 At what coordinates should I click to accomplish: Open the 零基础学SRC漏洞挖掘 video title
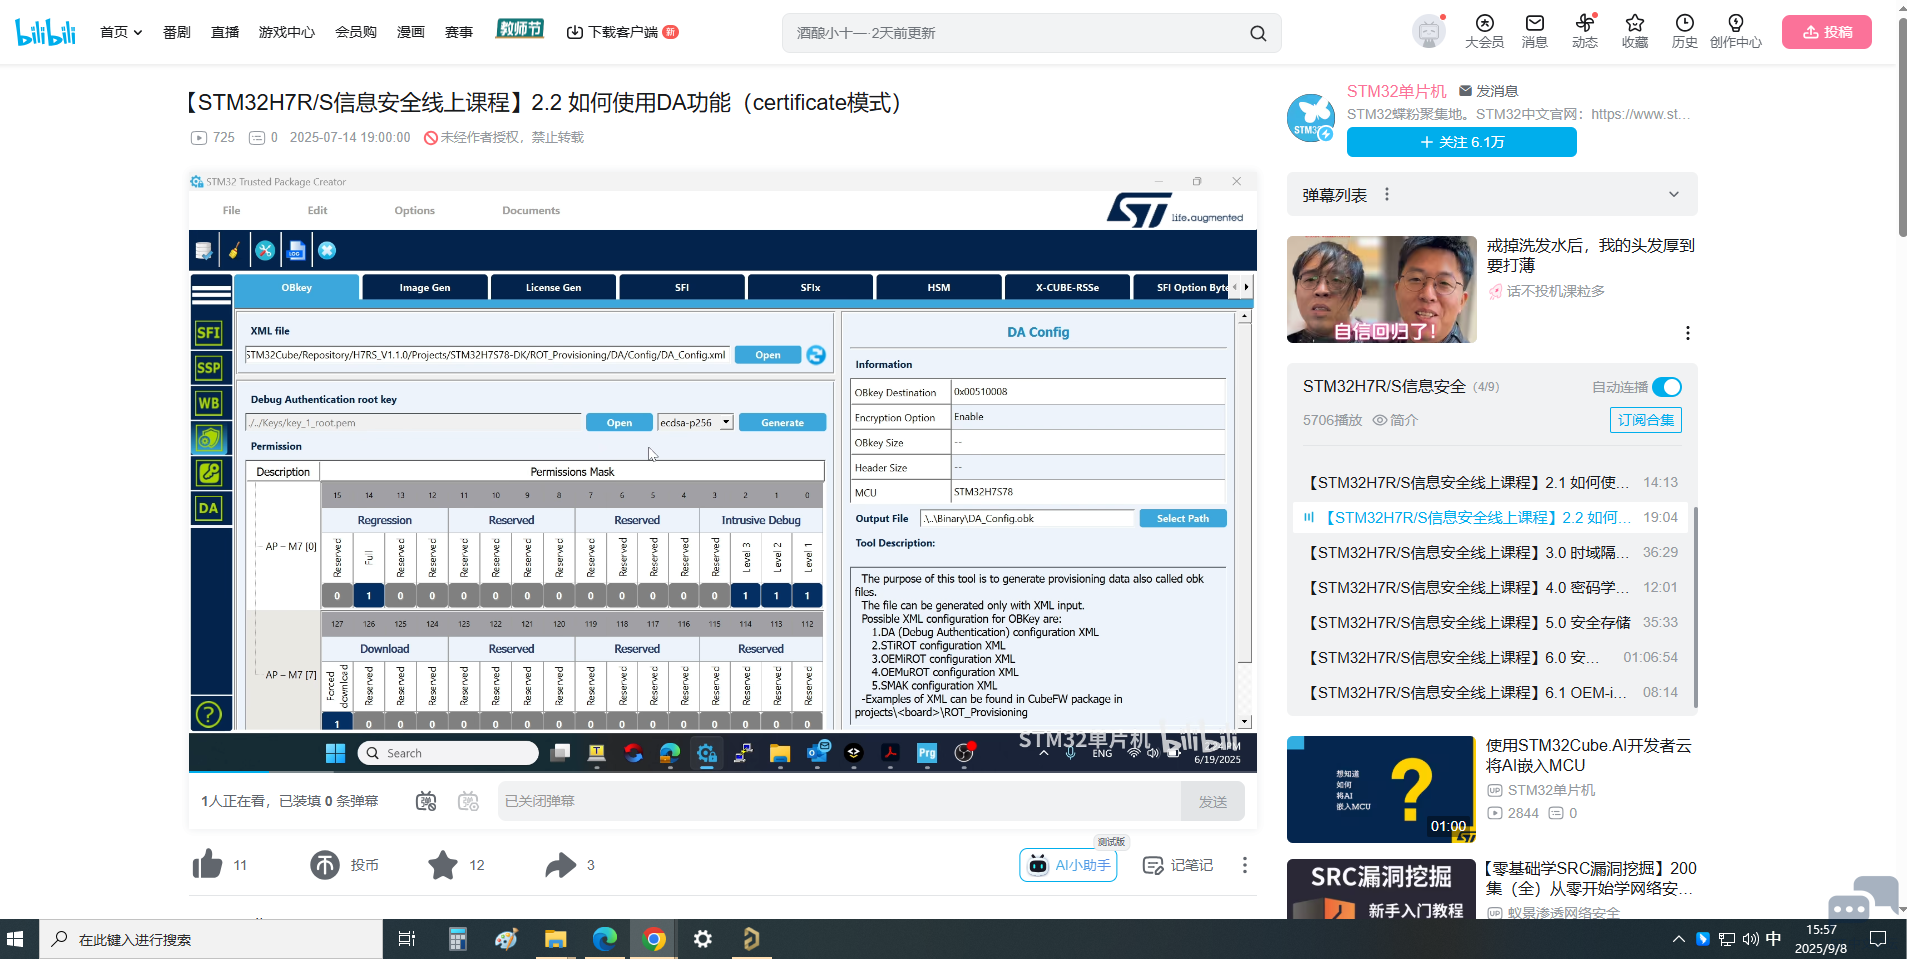pos(1591,878)
